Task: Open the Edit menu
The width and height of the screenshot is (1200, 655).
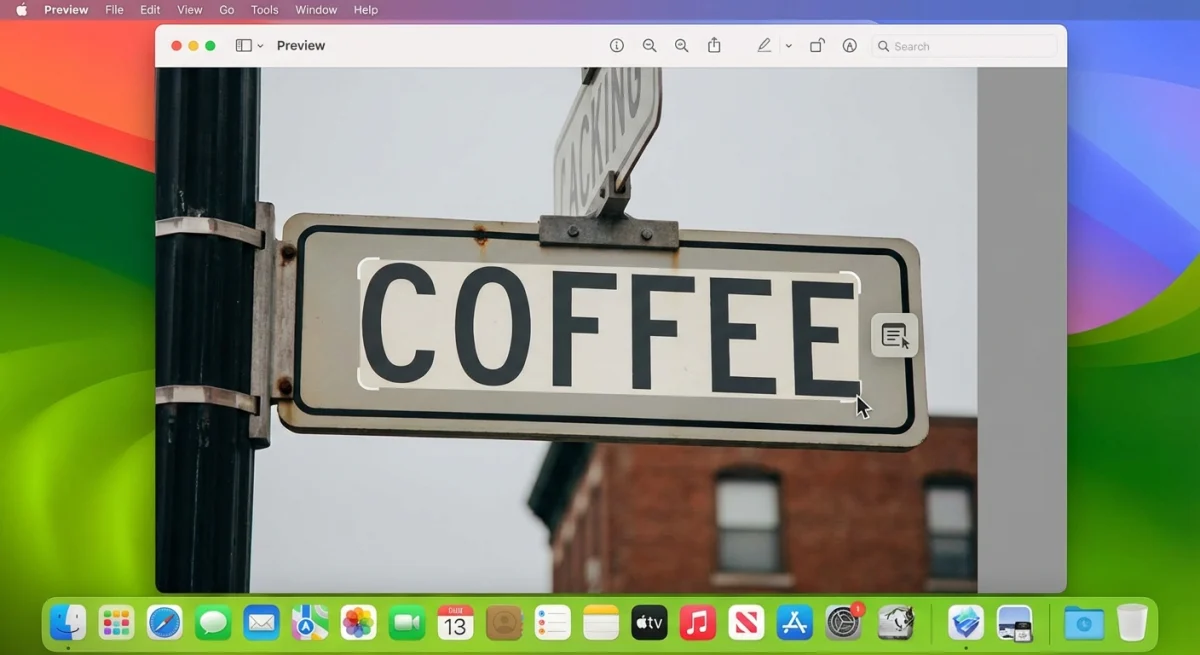Action: [x=150, y=10]
